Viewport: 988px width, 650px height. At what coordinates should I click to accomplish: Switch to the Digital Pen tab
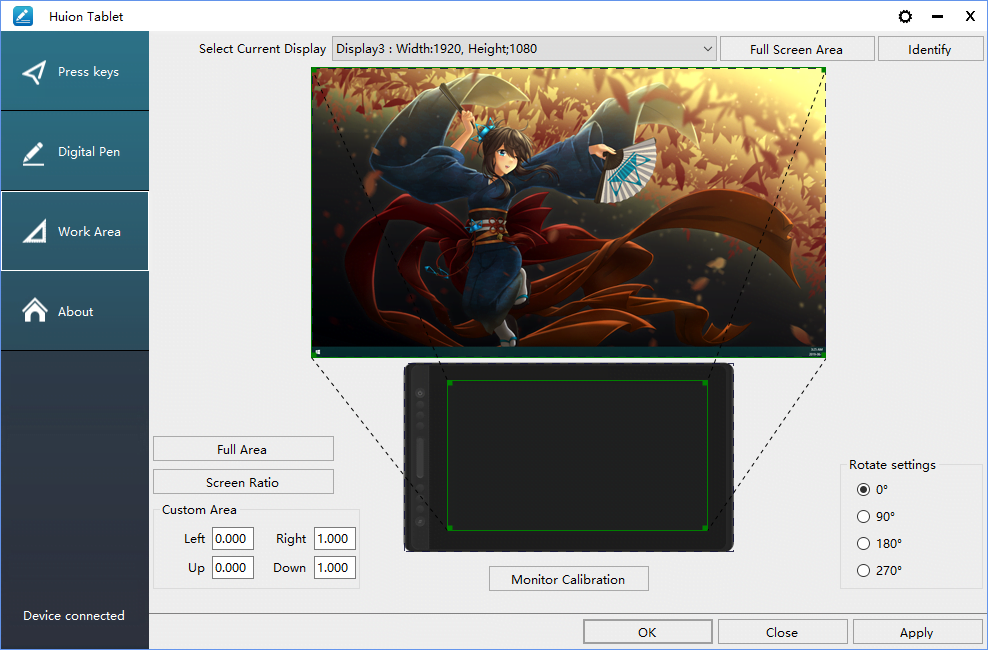[75, 151]
